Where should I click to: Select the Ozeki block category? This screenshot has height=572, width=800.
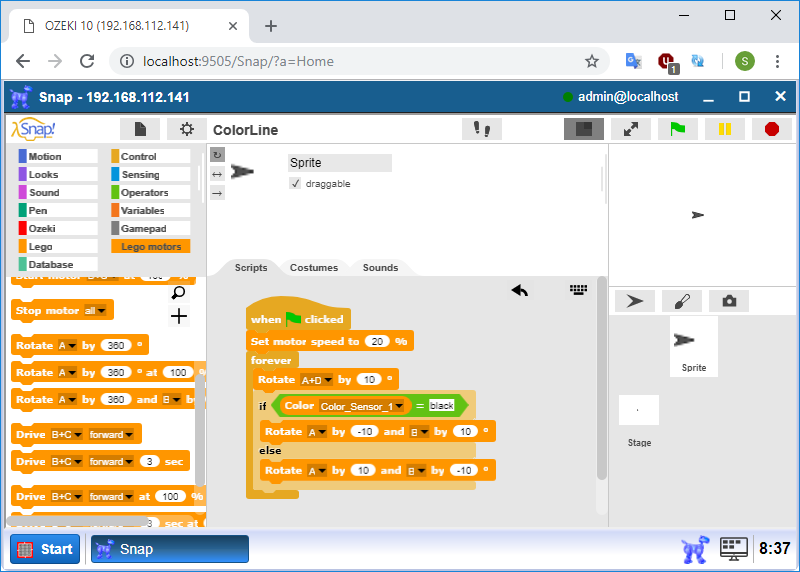click(58, 228)
